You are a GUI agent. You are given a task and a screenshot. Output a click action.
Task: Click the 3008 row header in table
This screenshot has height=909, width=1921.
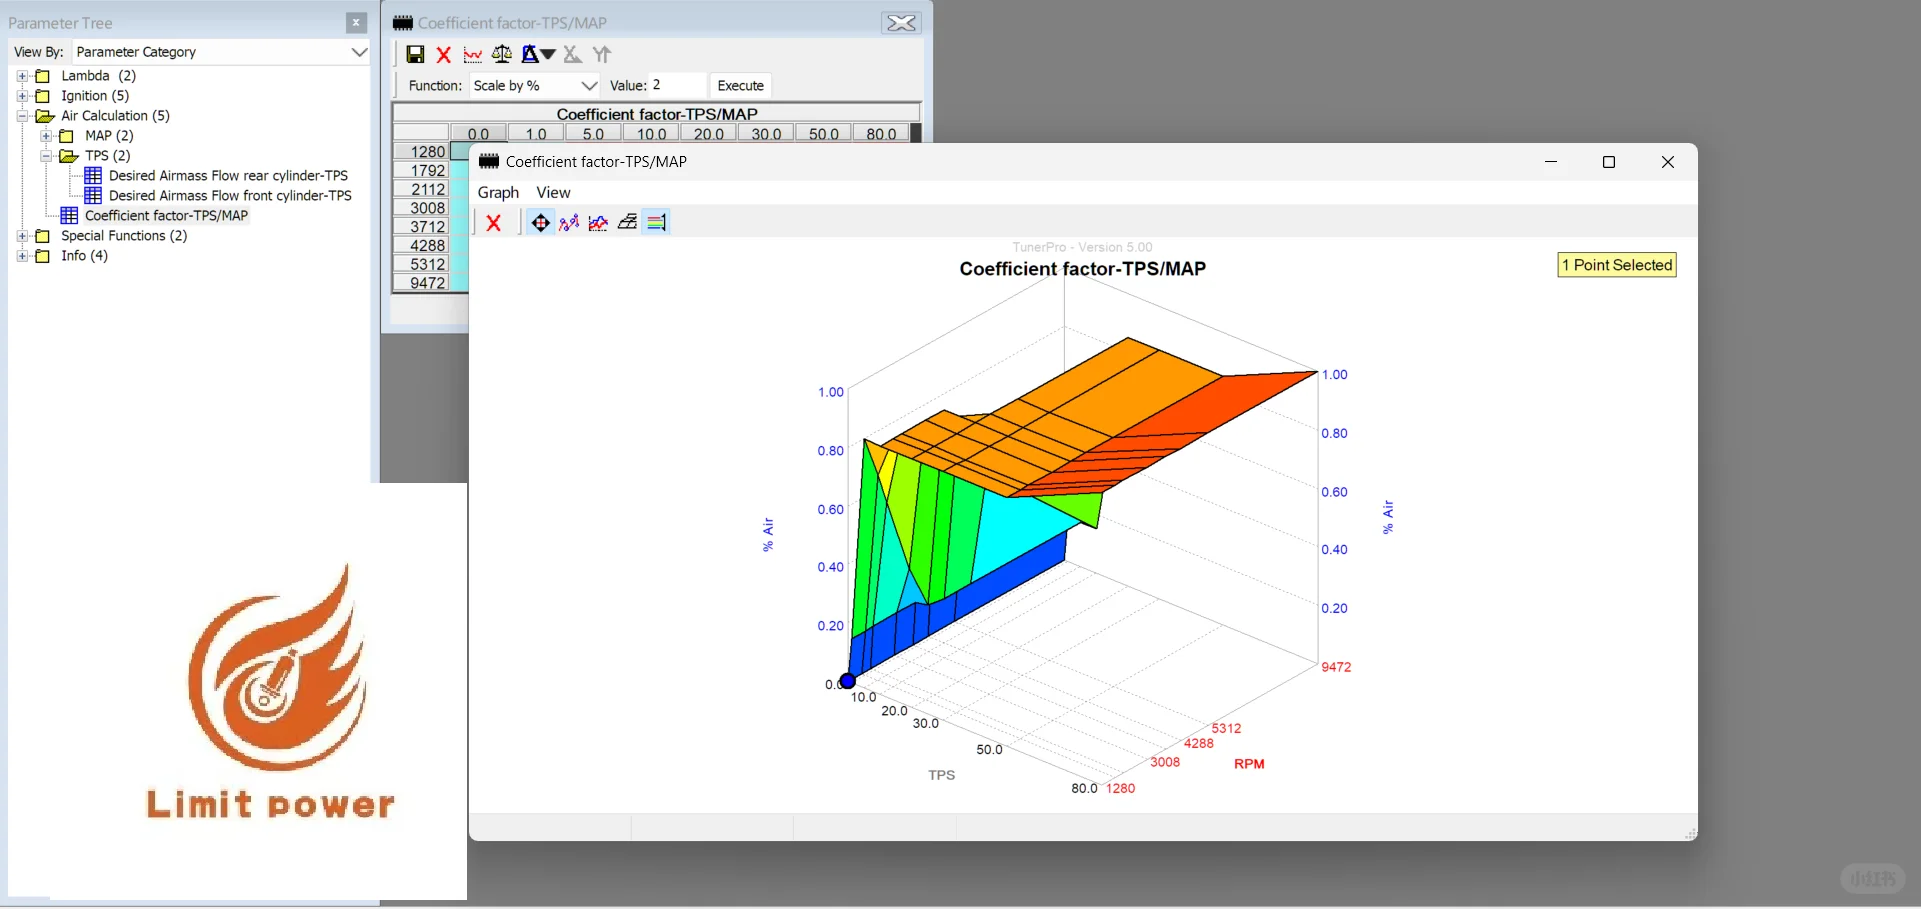tap(421, 208)
